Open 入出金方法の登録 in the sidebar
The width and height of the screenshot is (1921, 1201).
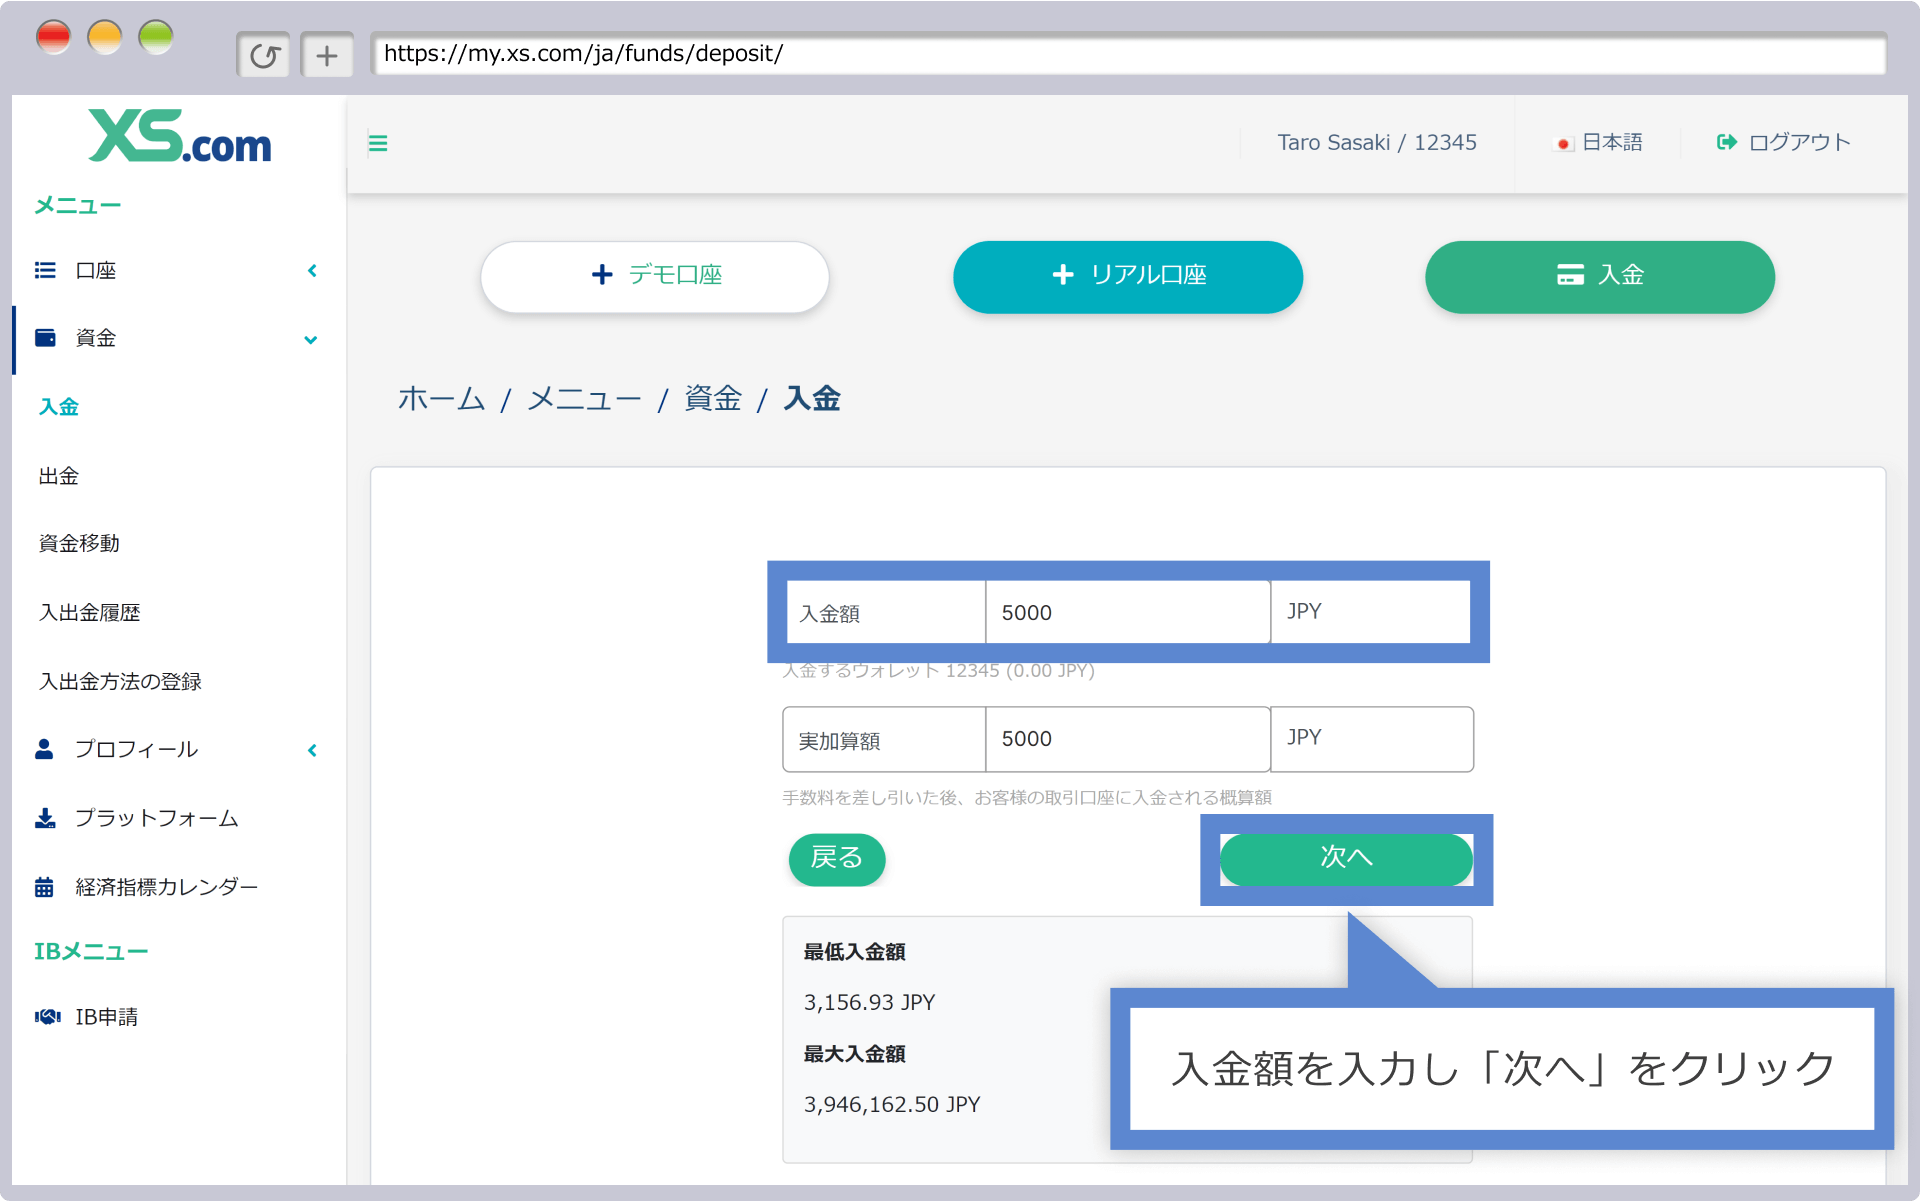point(120,681)
